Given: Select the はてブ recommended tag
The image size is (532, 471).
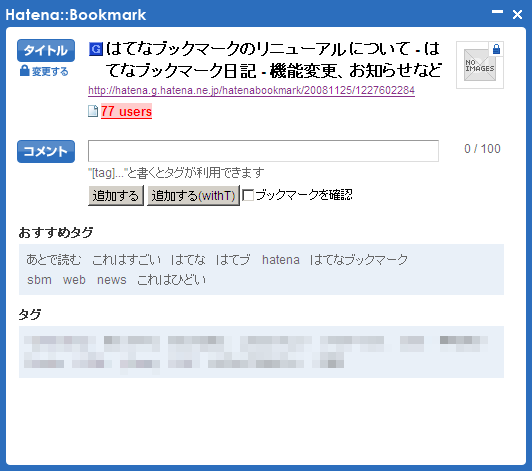Looking at the screenshot, I should (233, 260).
